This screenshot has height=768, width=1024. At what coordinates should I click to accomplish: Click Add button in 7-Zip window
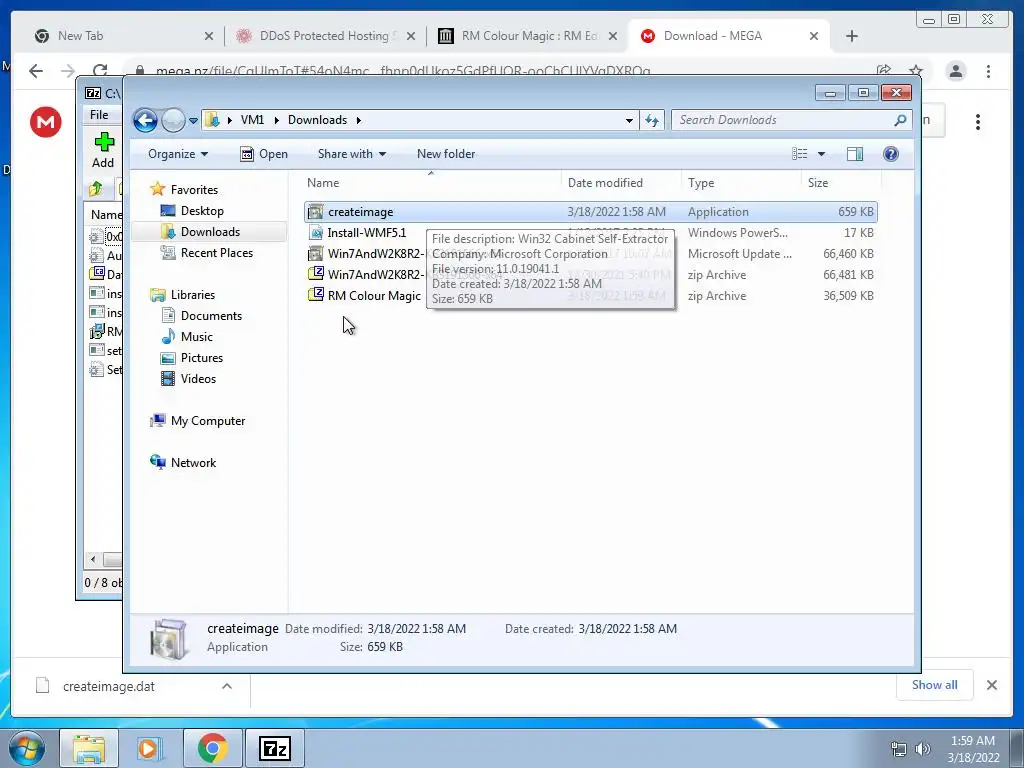[103, 150]
